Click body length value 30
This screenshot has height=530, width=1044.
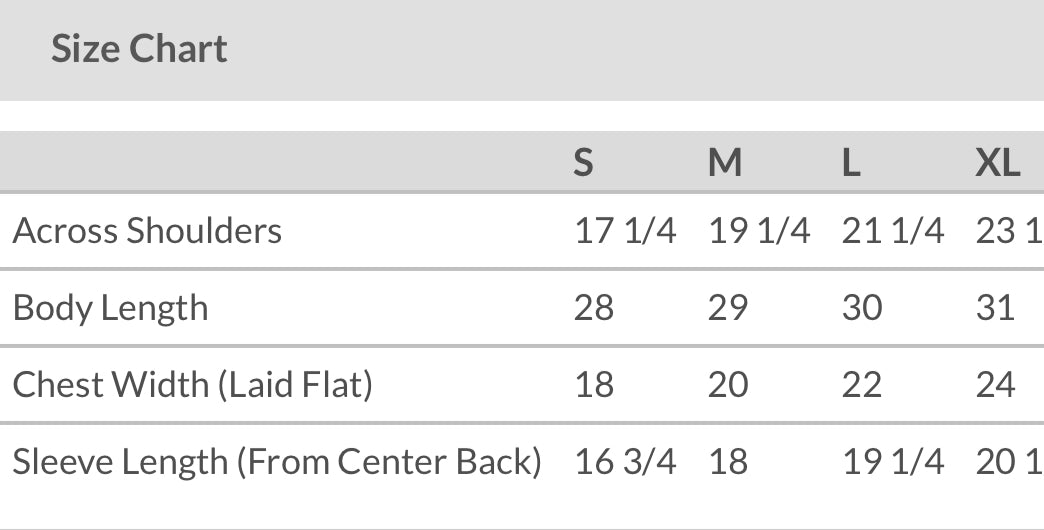click(x=862, y=307)
